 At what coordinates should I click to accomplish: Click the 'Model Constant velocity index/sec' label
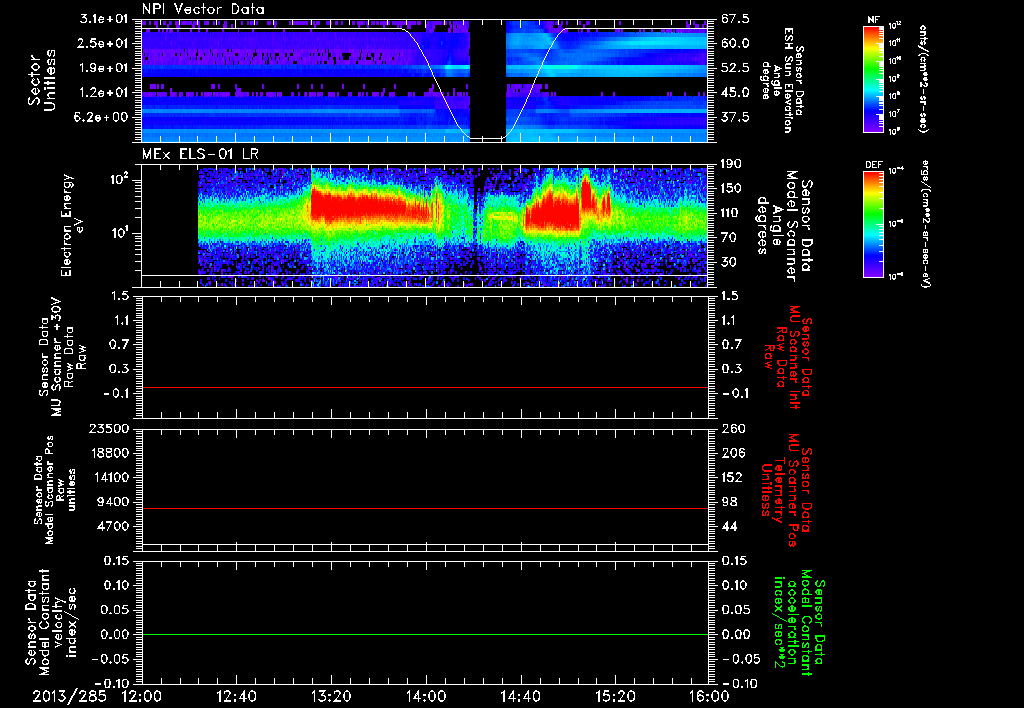50,620
